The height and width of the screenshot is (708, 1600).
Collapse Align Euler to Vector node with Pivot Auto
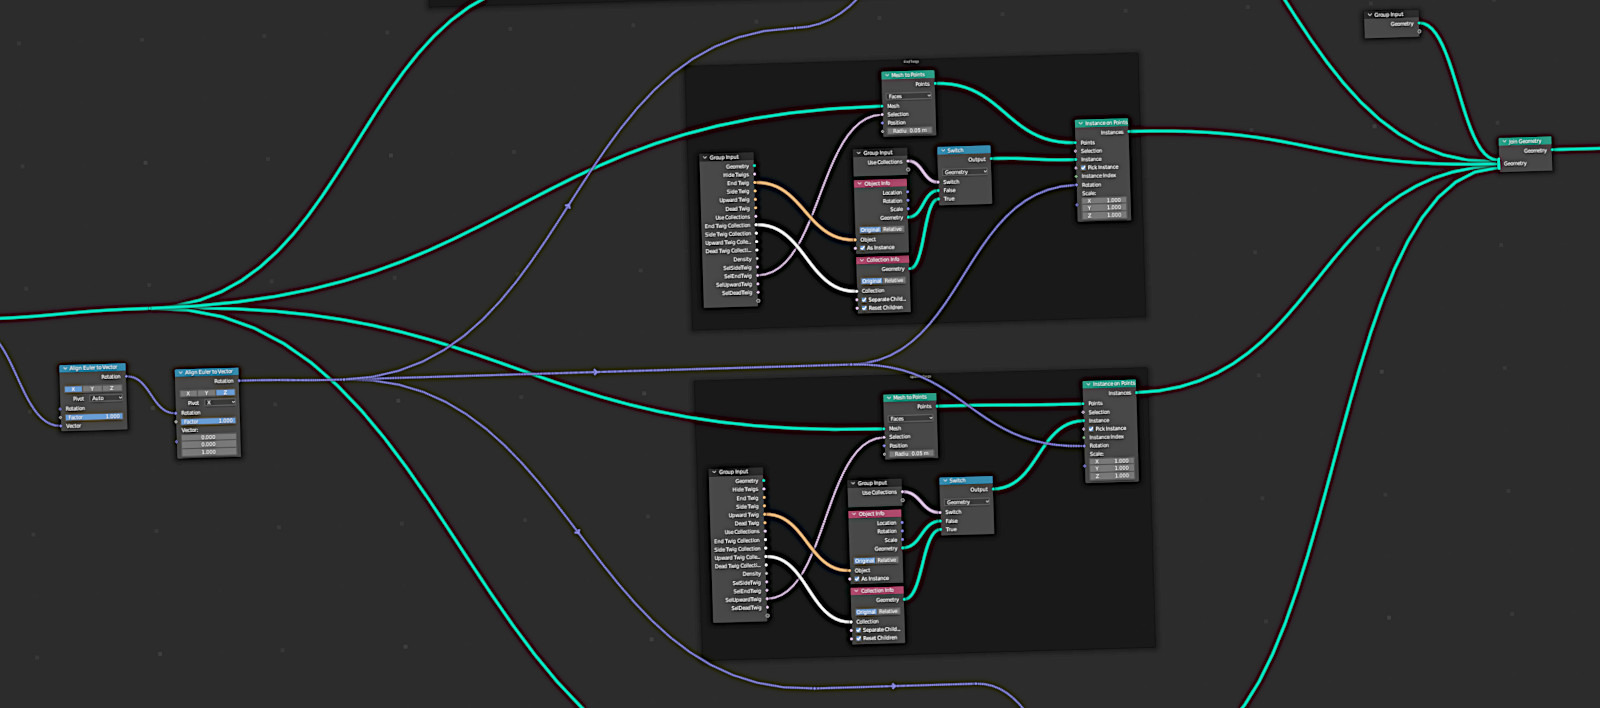65,368
